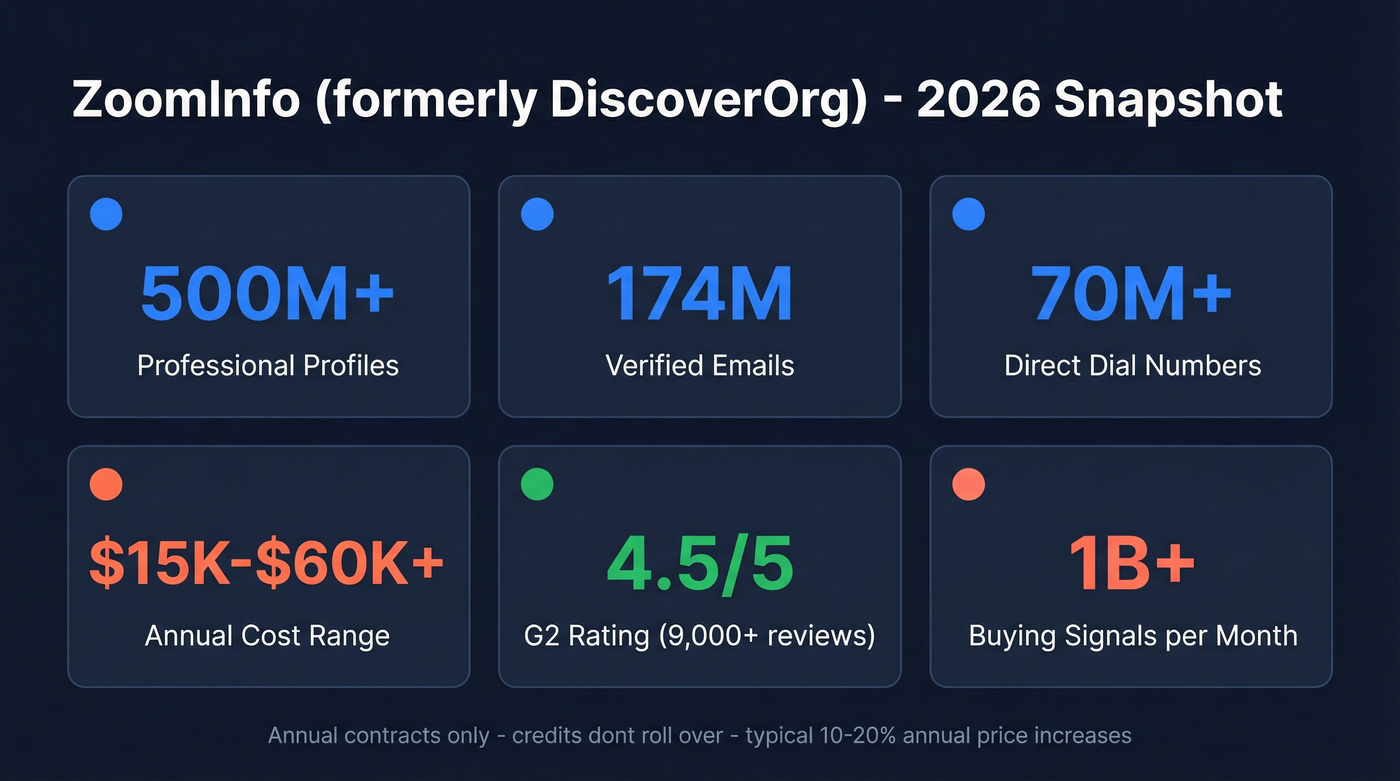Screen dimensions: 1400x781
Task: Click the green dot on the G2 Rating card
Action: pyautogui.click(x=537, y=484)
